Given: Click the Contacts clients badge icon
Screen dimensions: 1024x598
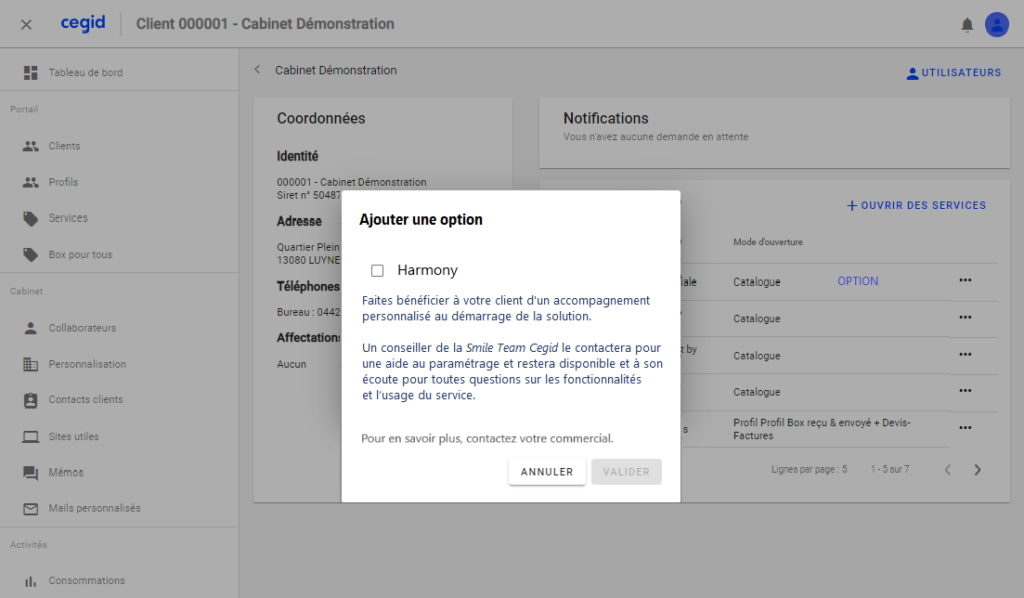Looking at the screenshot, I should pyautogui.click(x=31, y=400).
